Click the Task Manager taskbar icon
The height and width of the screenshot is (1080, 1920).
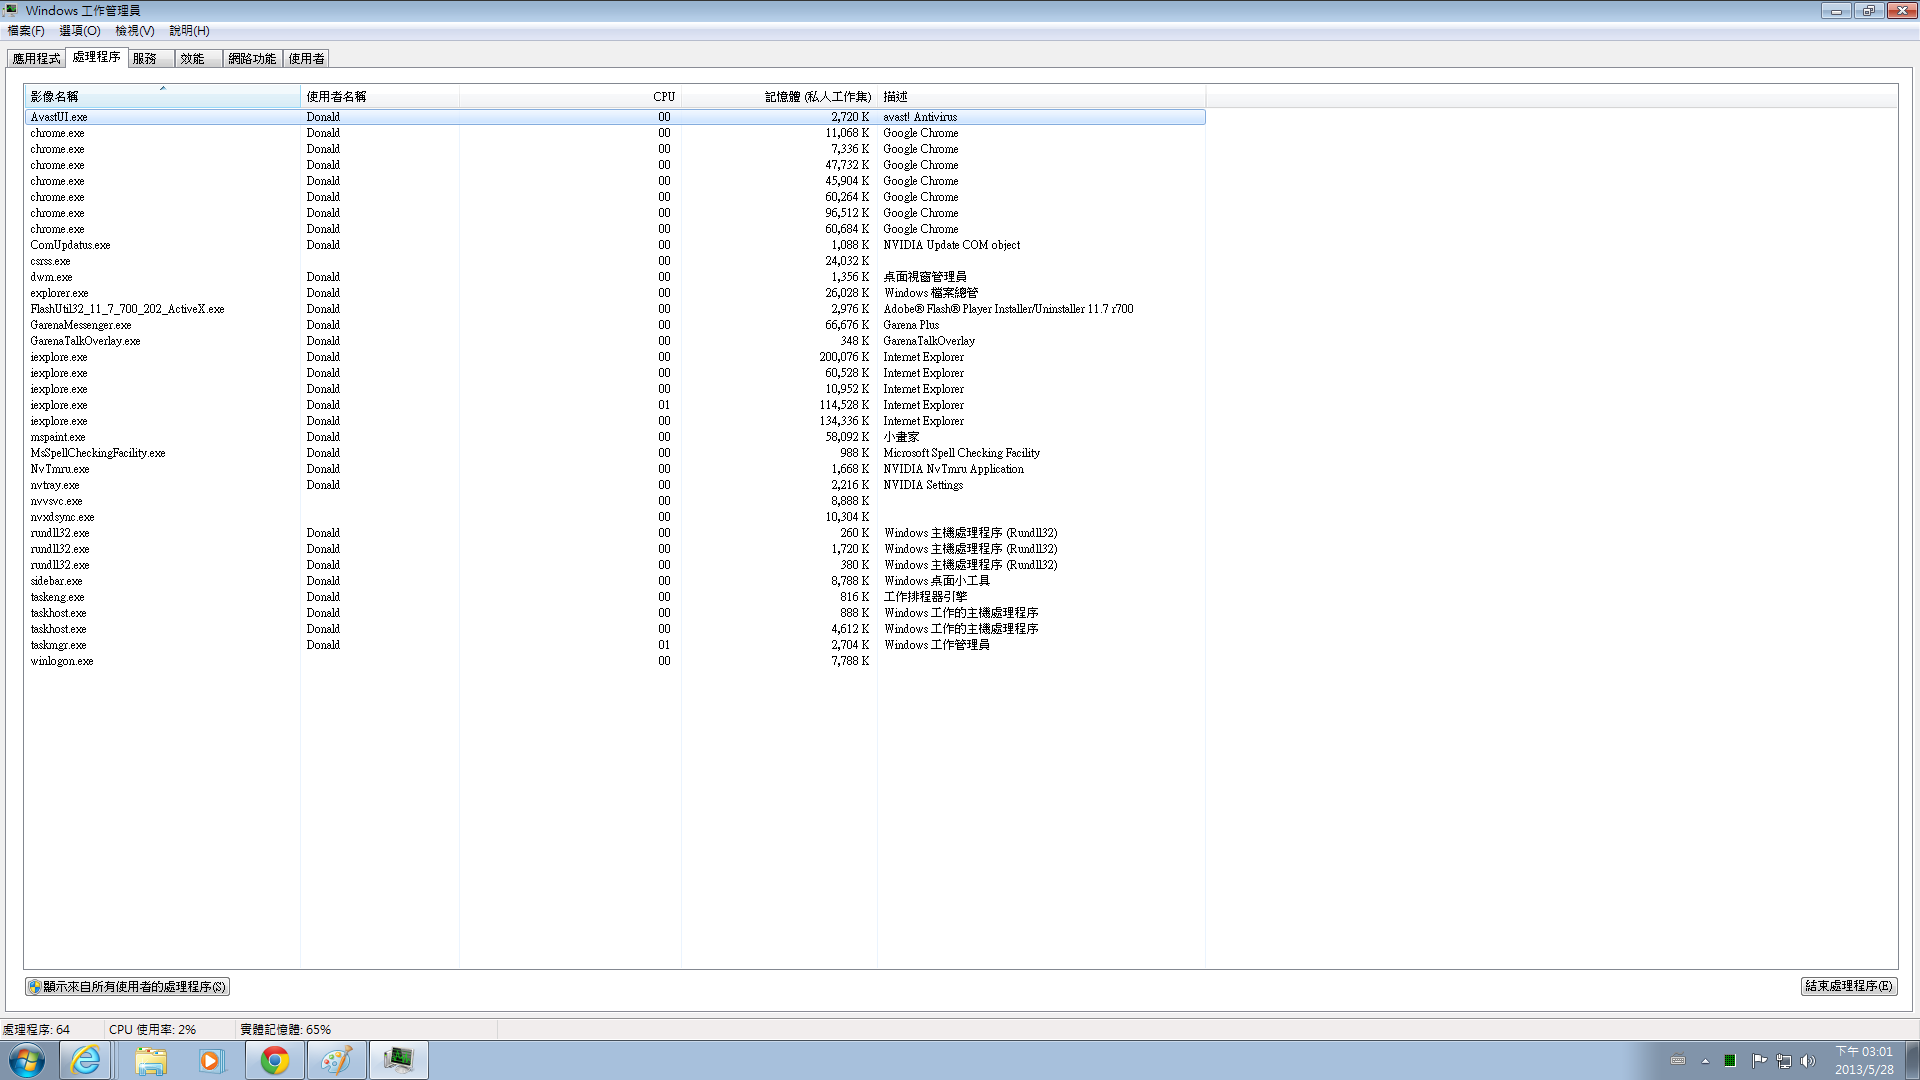tap(399, 1060)
